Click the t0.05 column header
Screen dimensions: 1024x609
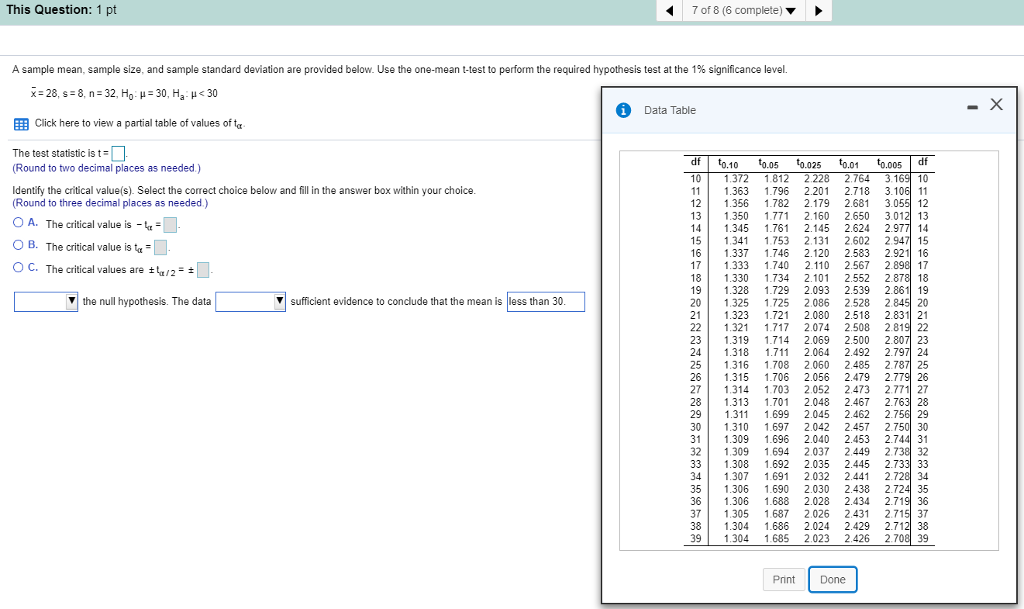click(x=769, y=163)
